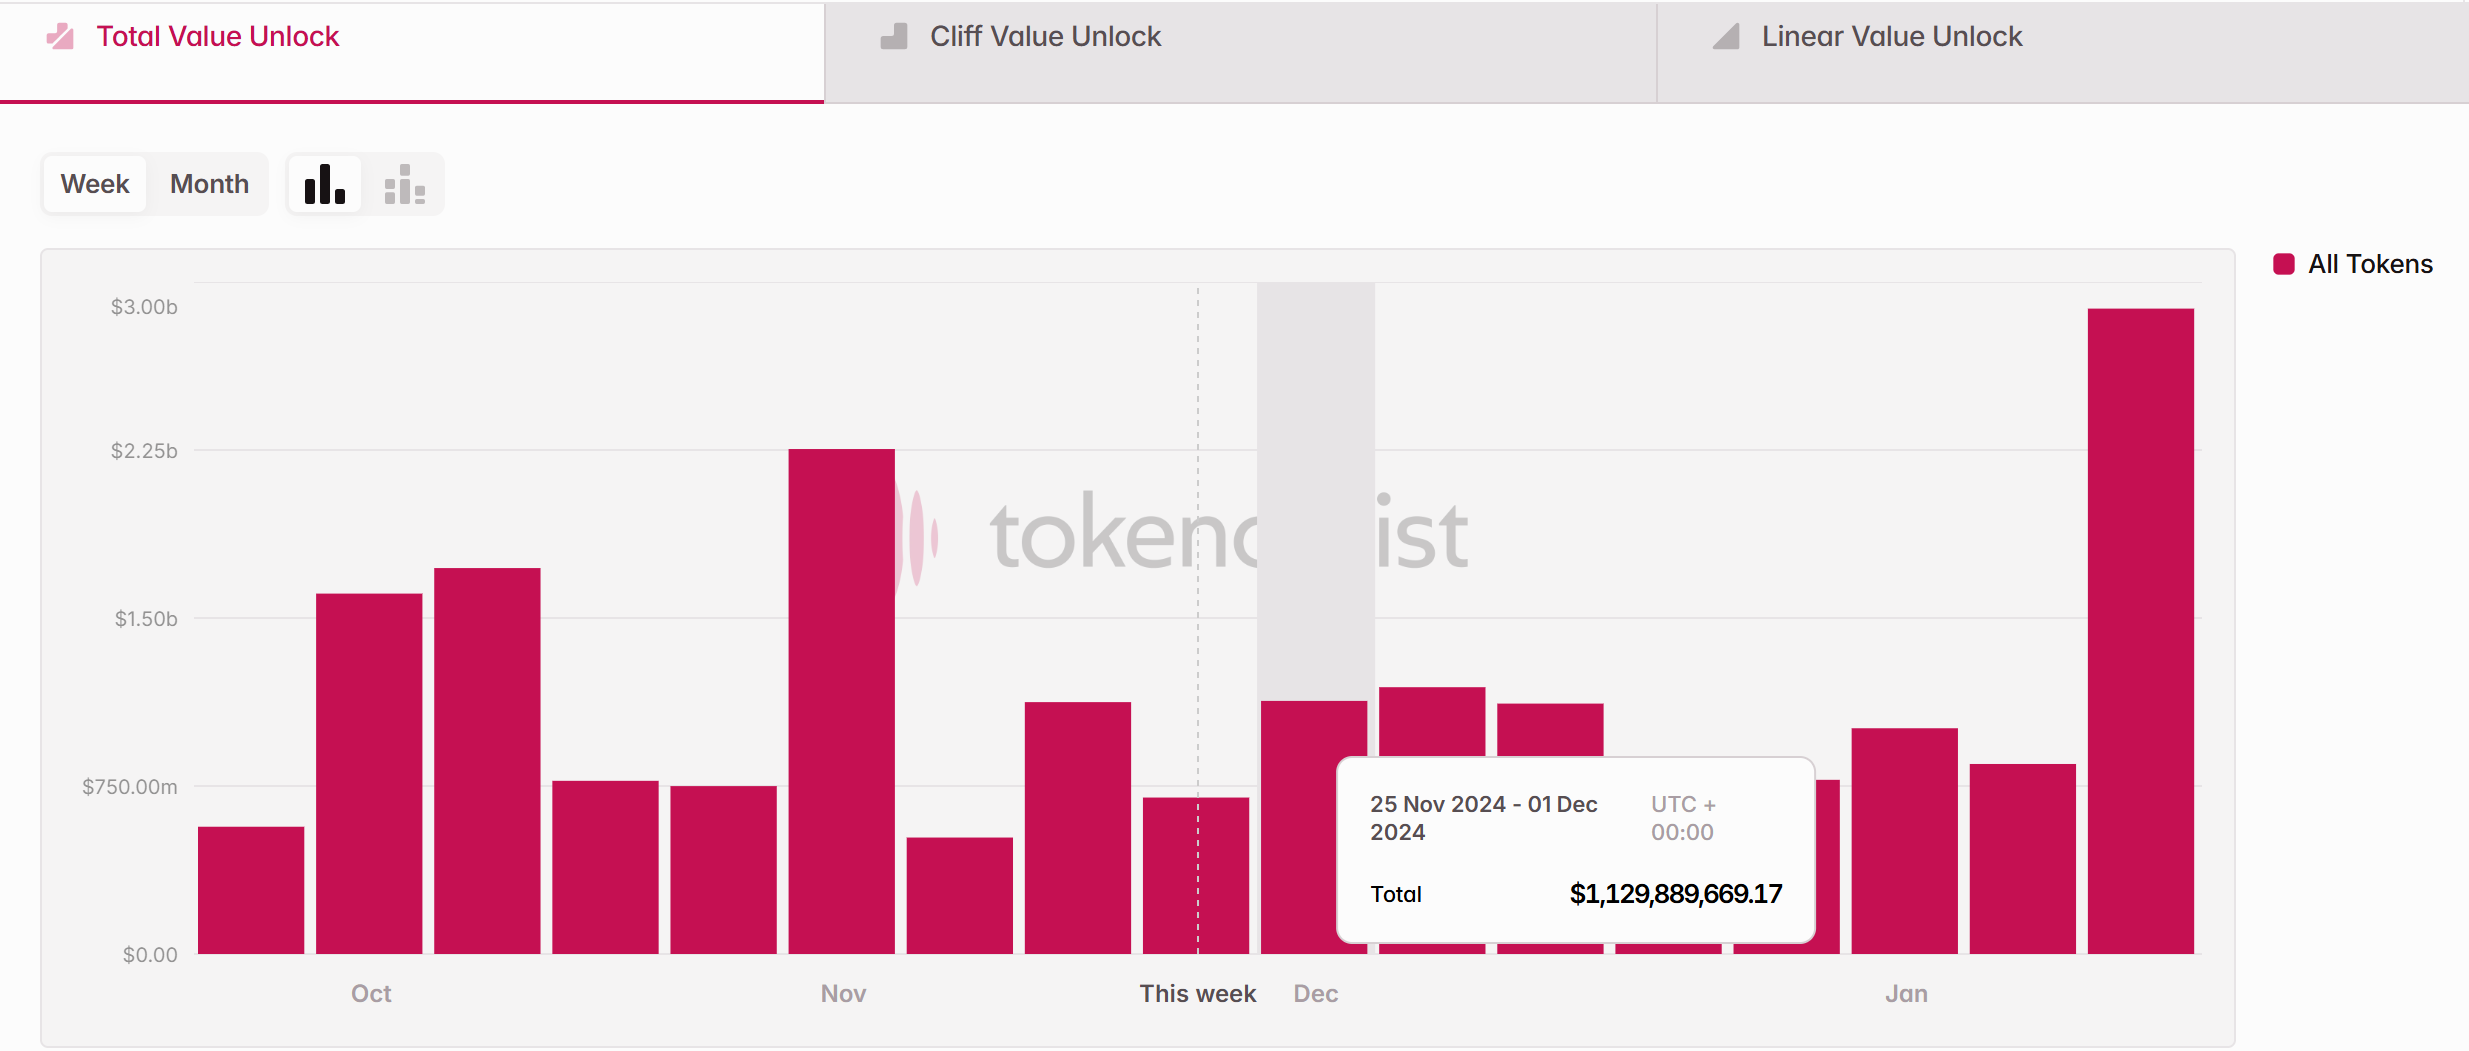Click the $0.00 axis value
2469x1051 pixels.
tap(150, 955)
